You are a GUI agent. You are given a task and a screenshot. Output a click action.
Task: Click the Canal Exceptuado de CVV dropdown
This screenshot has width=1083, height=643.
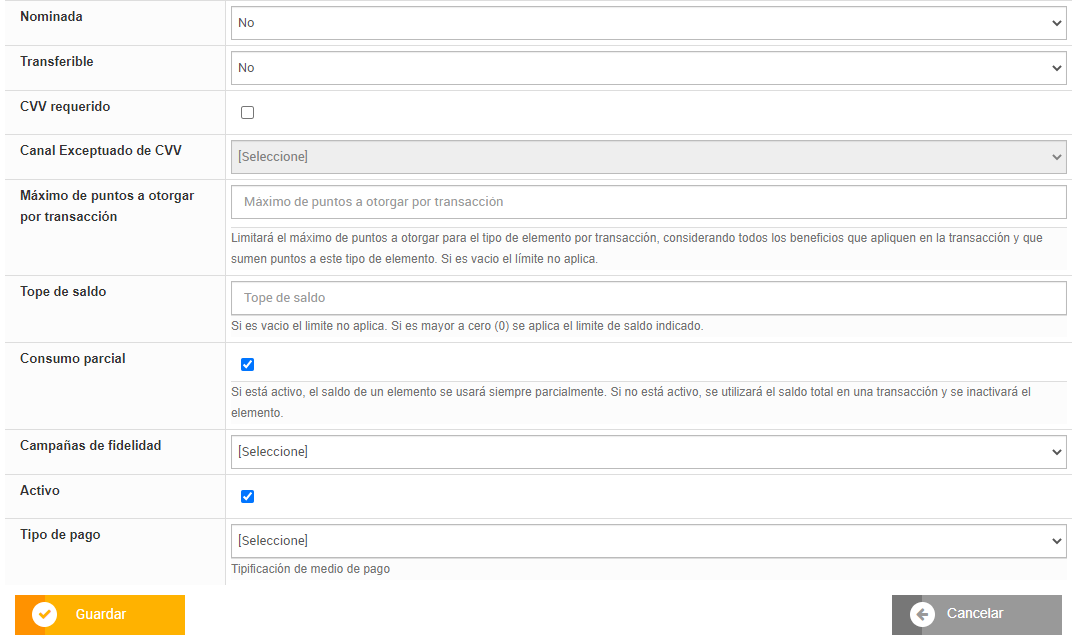(x=648, y=157)
